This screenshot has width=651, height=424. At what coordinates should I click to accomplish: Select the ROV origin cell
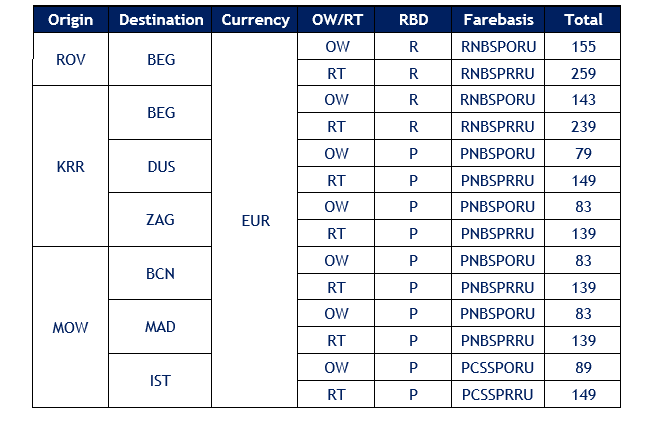(71, 59)
